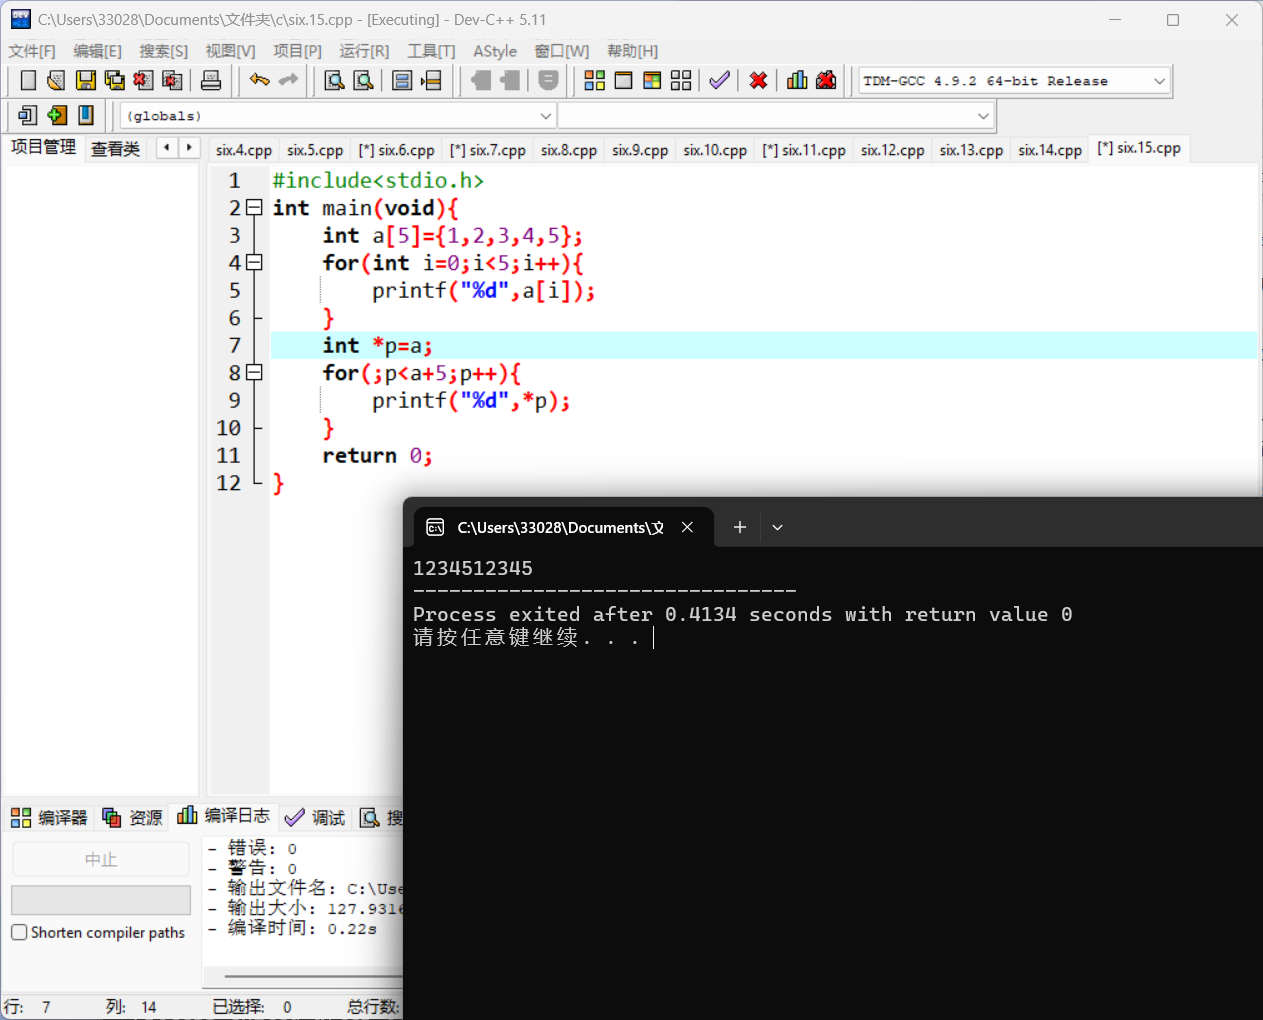Screen dimensions: 1263x1020
Task: Open the AStyle menu
Action: coord(495,51)
